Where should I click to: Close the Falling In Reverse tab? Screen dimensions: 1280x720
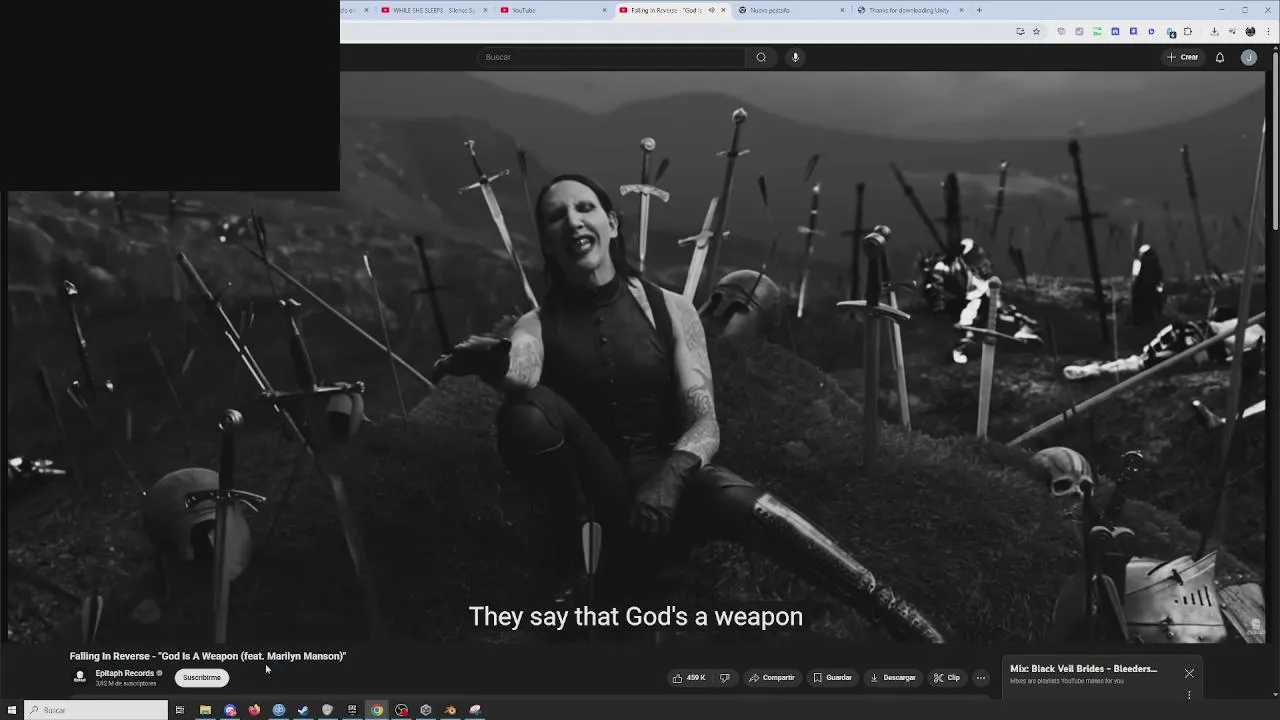coord(723,10)
